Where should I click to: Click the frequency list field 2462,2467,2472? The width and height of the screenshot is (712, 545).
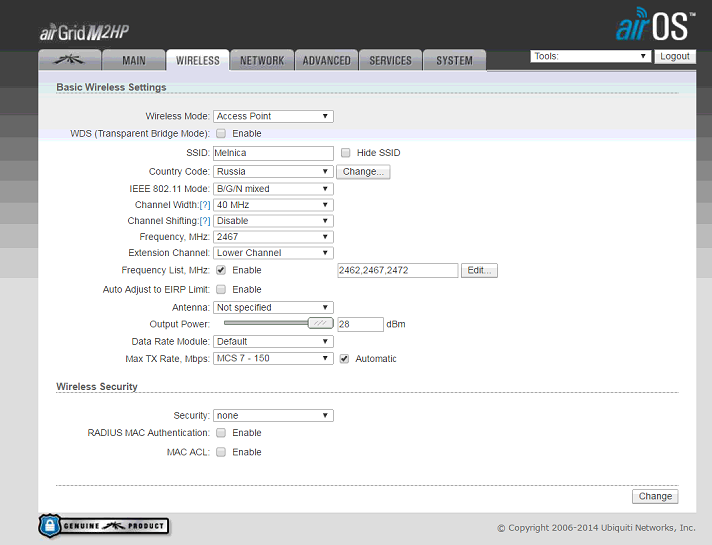click(x=398, y=270)
